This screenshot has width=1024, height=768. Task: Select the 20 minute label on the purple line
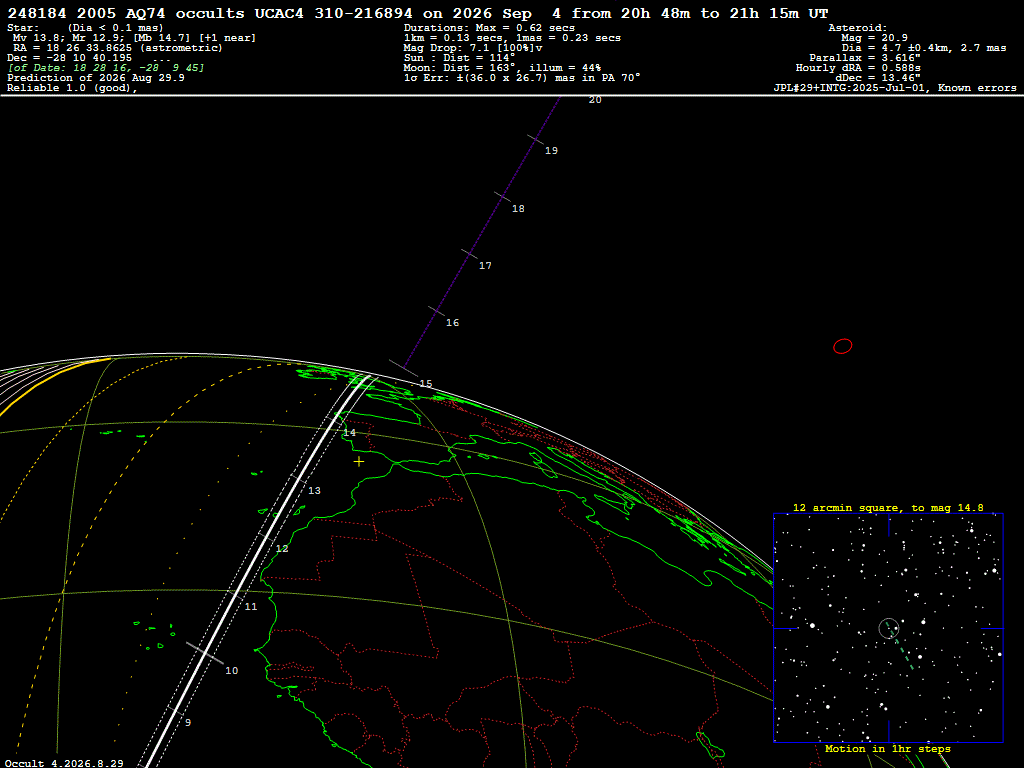click(x=595, y=100)
